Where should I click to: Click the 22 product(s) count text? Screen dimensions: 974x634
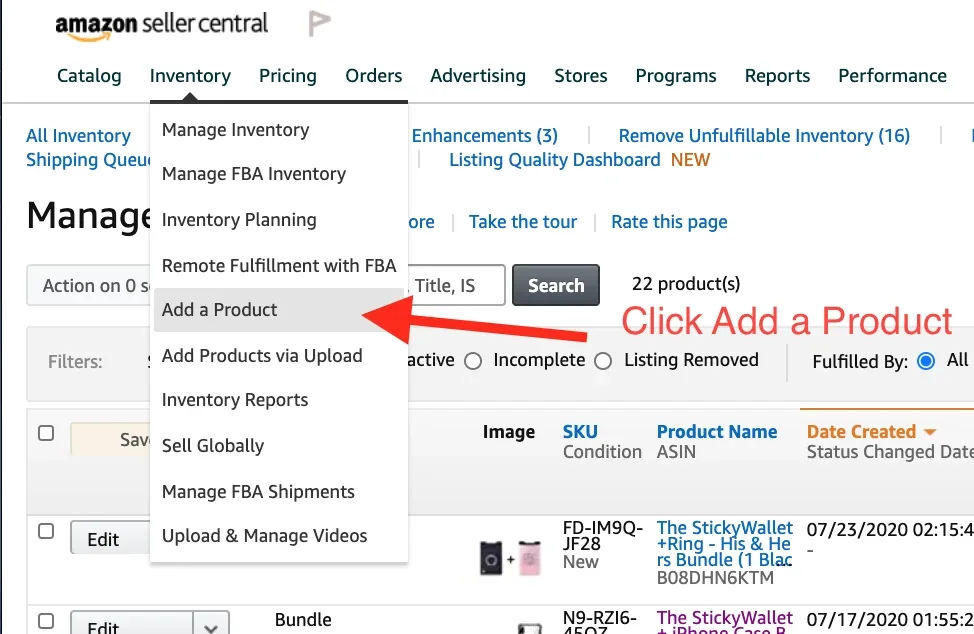[686, 284]
